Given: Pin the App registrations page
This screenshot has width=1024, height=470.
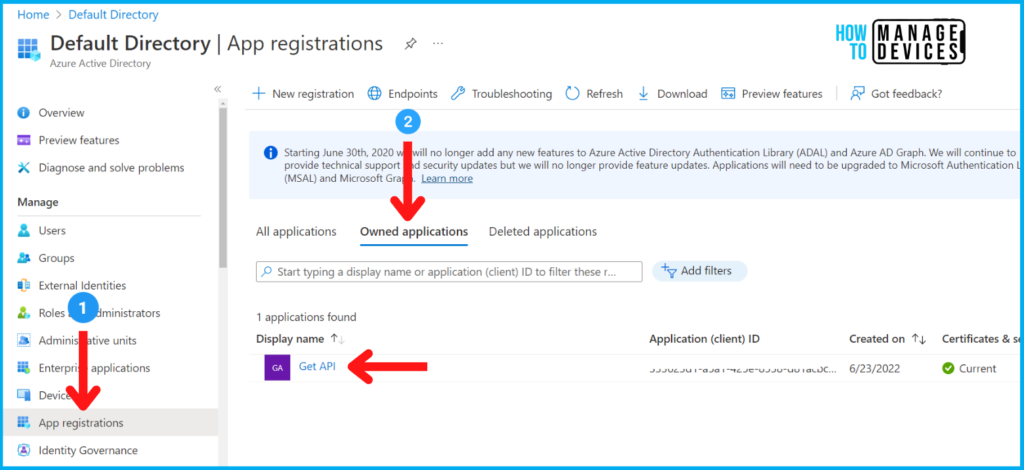Looking at the screenshot, I should point(410,44).
